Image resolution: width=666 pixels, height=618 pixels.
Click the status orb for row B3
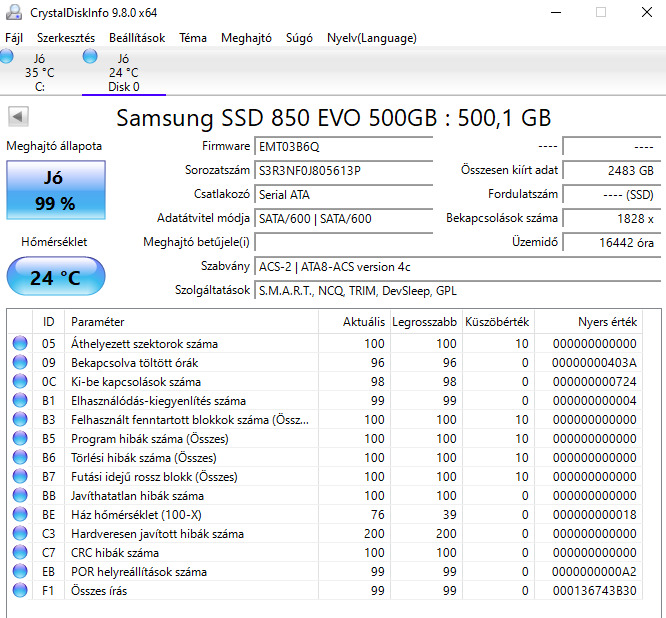(x=20, y=419)
